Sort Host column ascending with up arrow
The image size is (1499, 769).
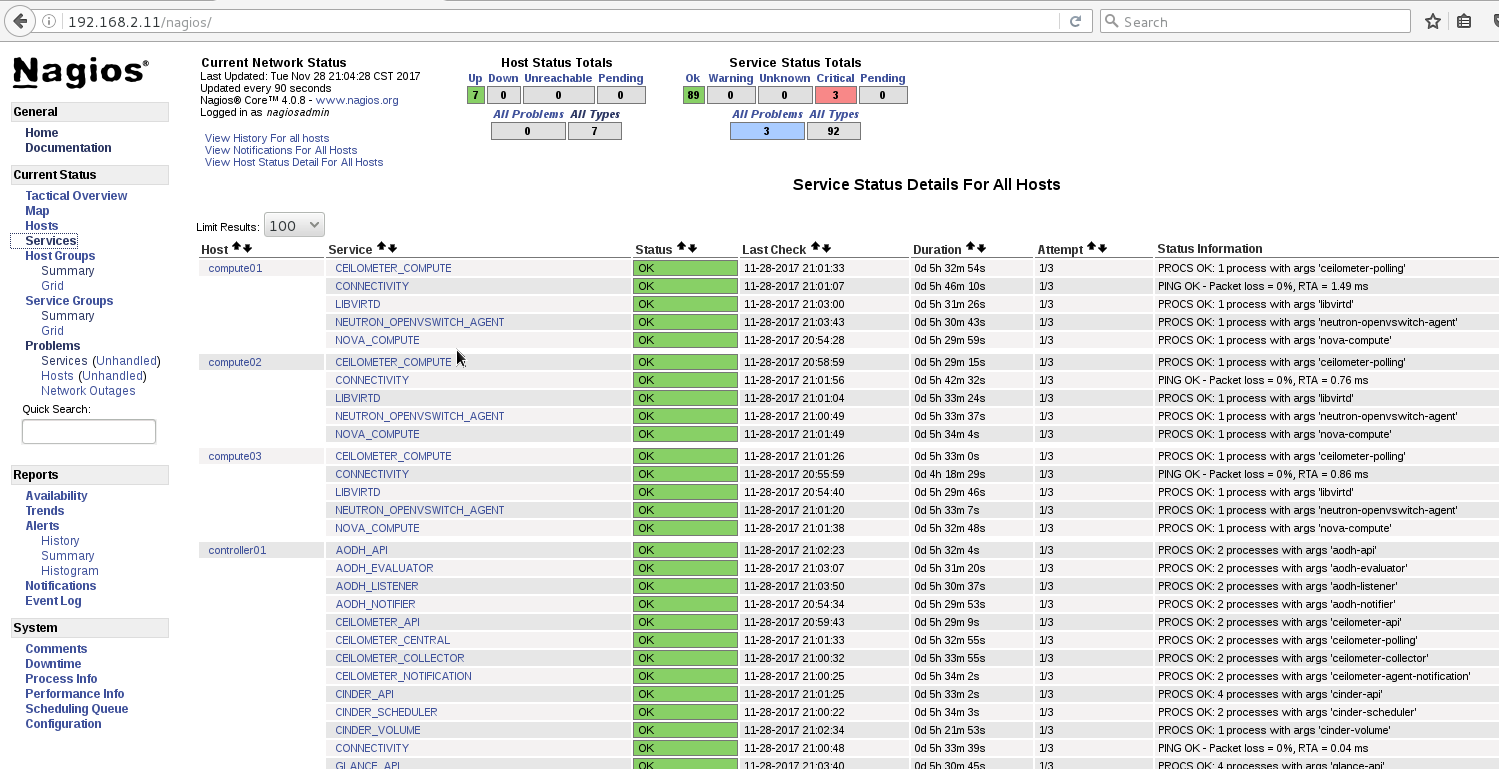237,247
